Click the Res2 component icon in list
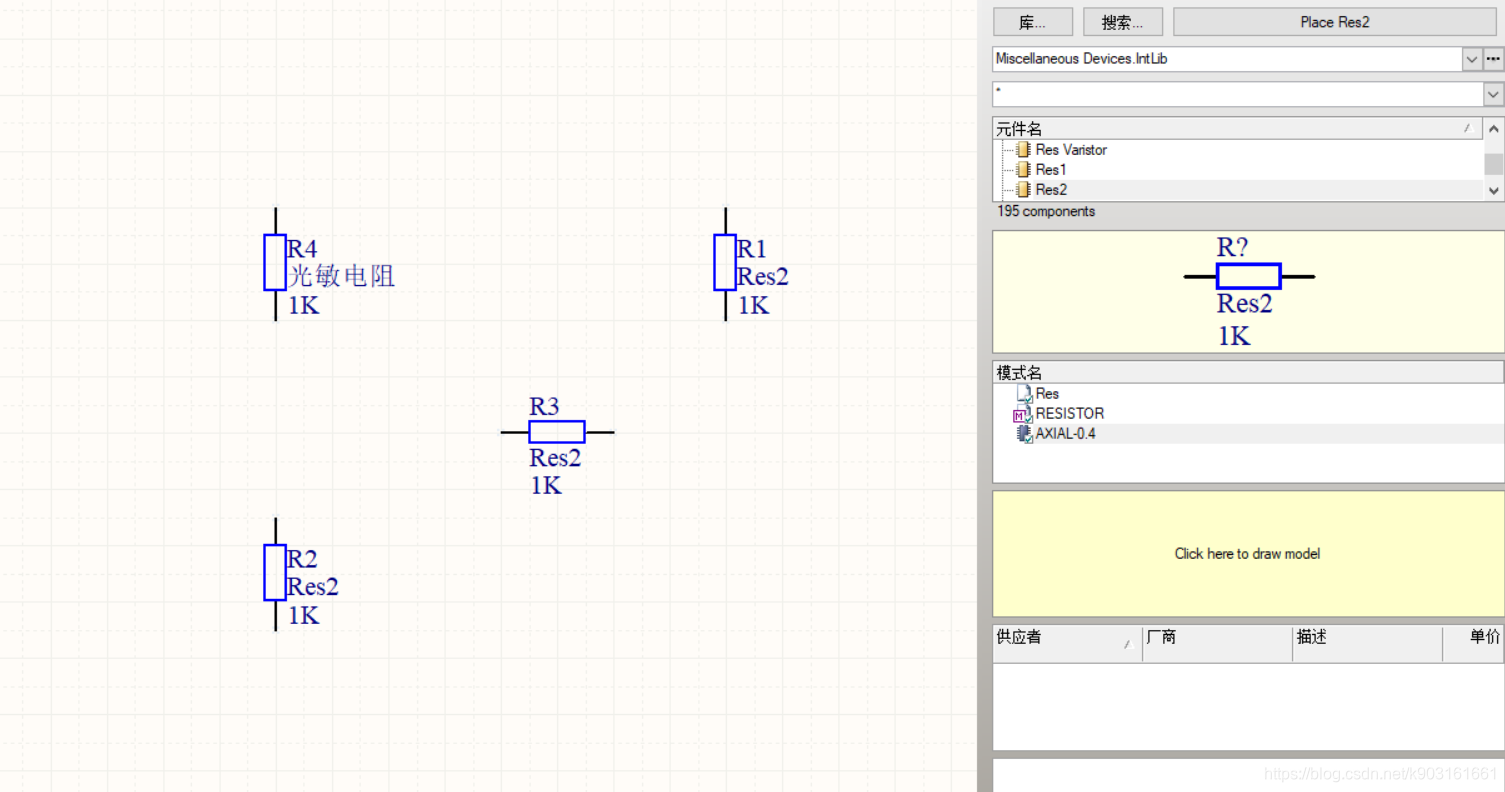1505x792 pixels. (1023, 190)
